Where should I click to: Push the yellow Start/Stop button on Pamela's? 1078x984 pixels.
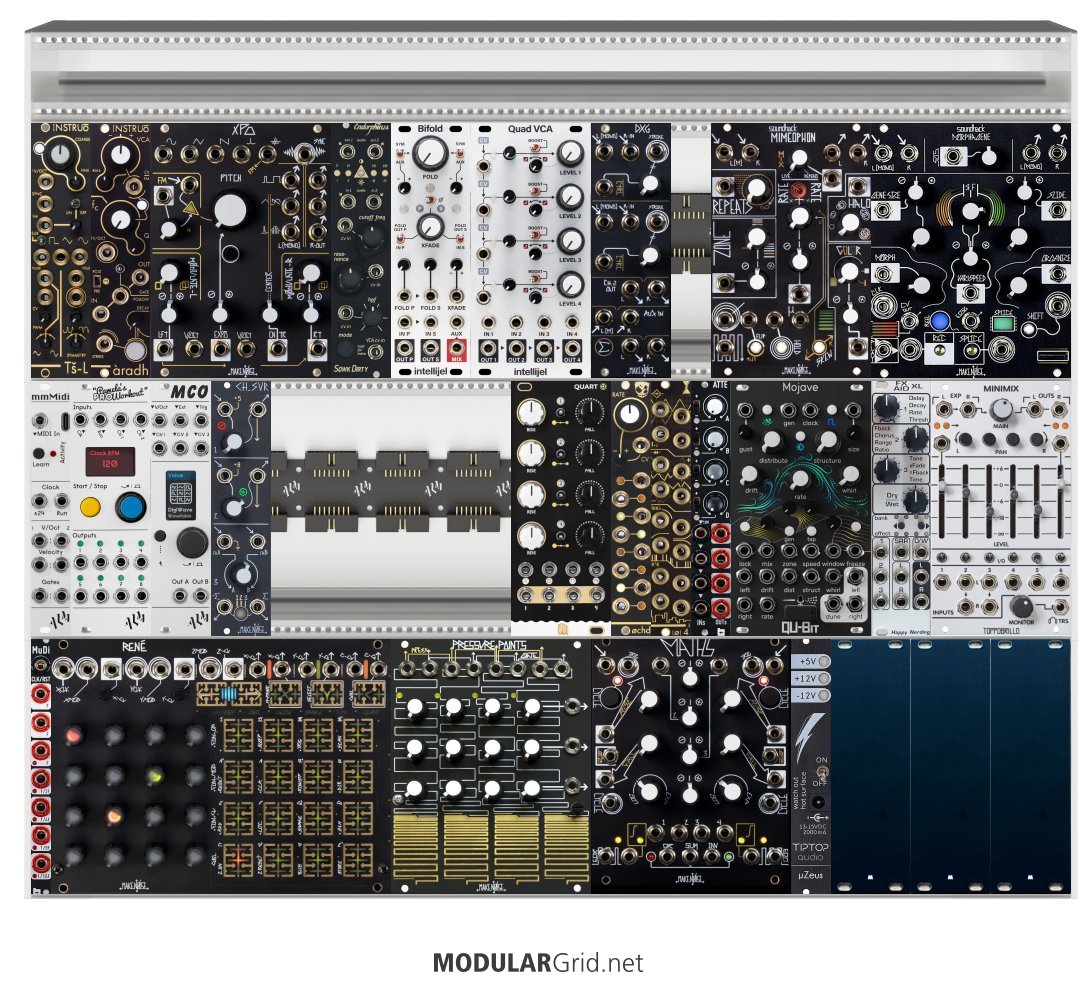click(x=91, y=507)
